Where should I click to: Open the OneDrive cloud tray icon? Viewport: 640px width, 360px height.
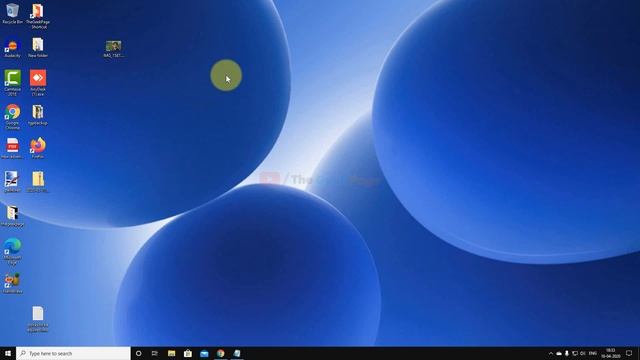pyautogui.click(x=559, y=353)
